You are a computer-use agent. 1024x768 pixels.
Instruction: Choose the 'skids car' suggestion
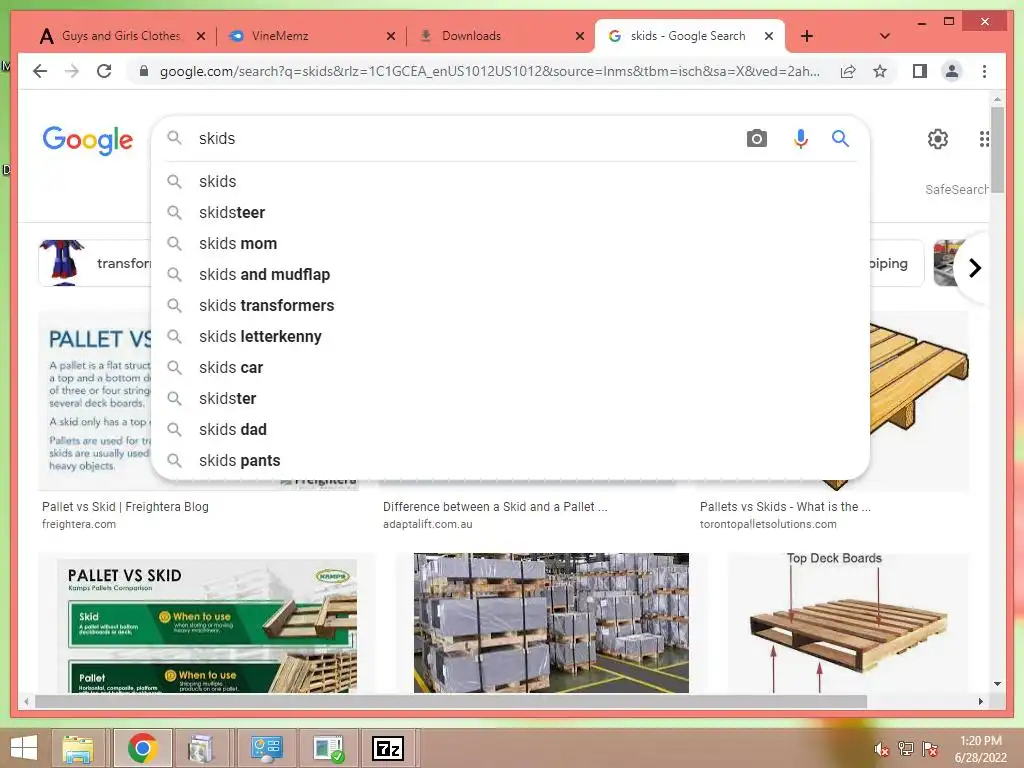511,368
